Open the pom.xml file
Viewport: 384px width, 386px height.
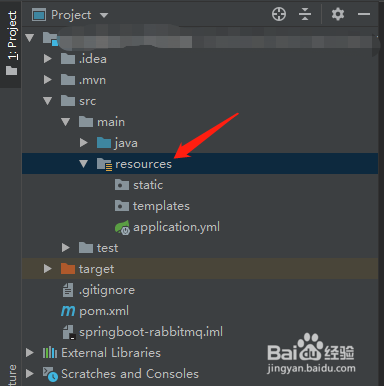(x=104, y=311)
